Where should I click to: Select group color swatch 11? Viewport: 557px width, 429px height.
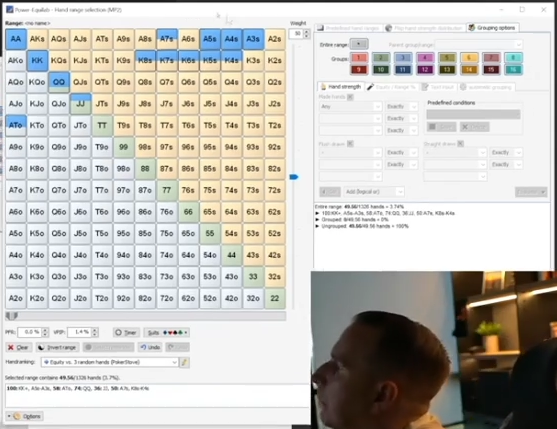point(403,69)
